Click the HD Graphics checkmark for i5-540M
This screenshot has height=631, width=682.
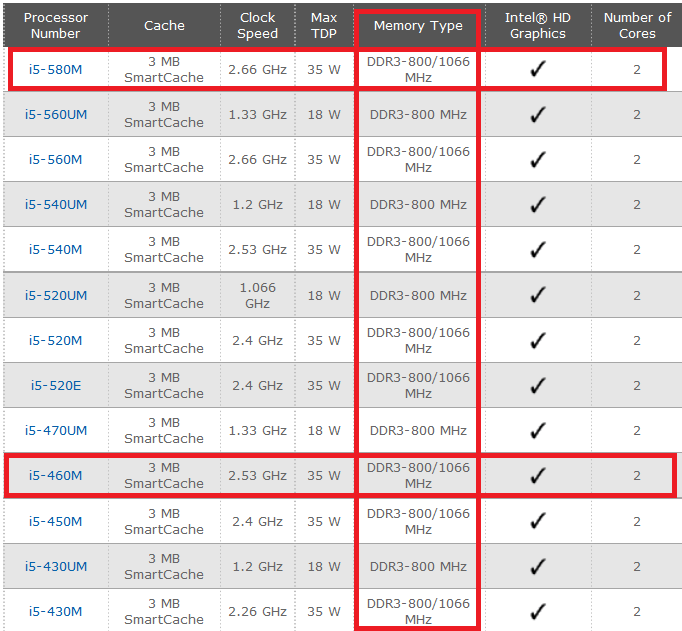click(x=538, y=249)
